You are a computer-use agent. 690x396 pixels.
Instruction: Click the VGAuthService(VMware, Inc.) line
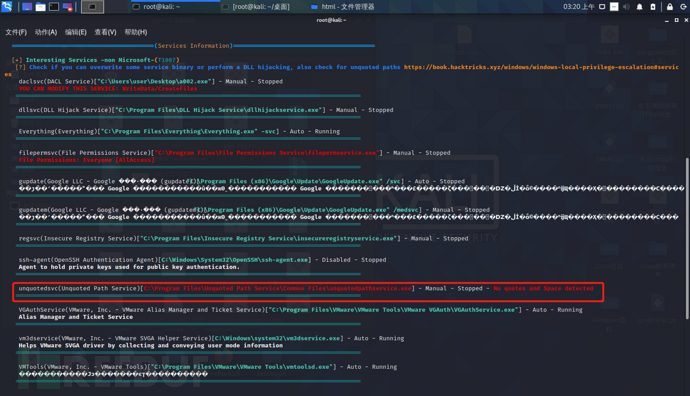click(x=301, y=310)
